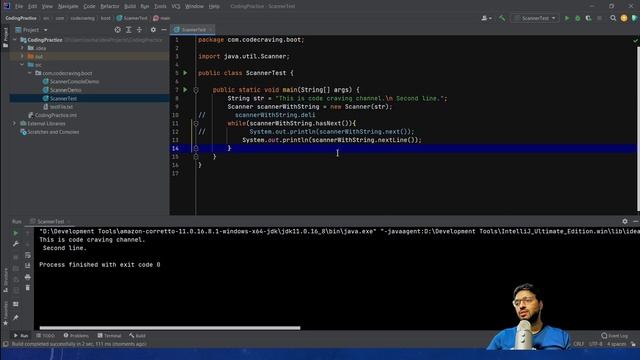This screenshot has width=640, height=360.
Task: Open the File menu
Action: click(19, 6)
